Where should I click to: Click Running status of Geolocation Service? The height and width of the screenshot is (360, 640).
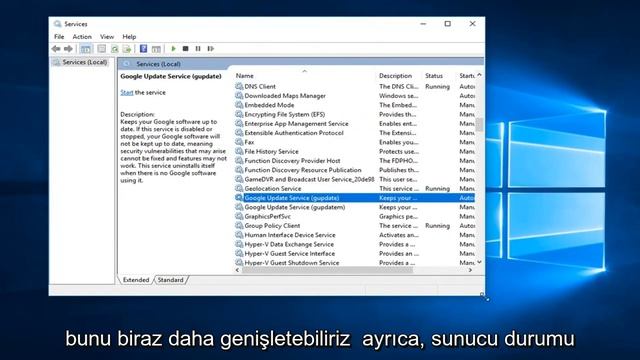coord(437,189)
